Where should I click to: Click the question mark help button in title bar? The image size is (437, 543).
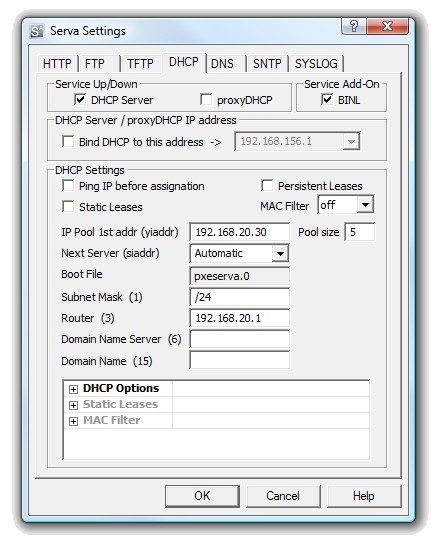click(x=354, y=26)
